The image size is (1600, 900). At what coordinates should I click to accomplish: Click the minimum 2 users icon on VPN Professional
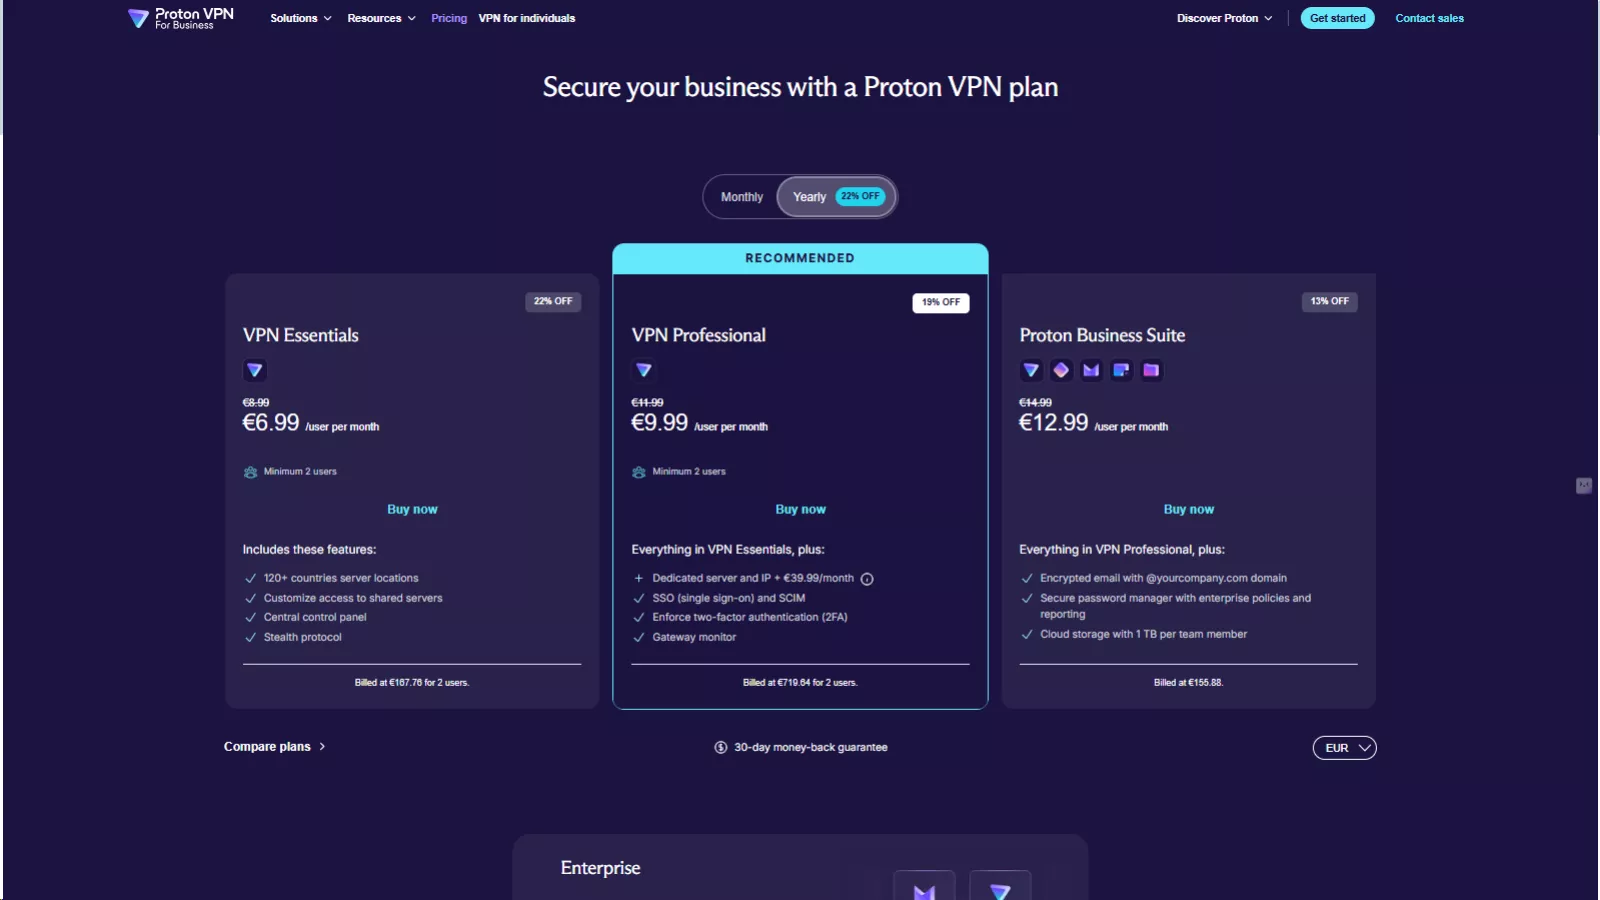point(639,471)
